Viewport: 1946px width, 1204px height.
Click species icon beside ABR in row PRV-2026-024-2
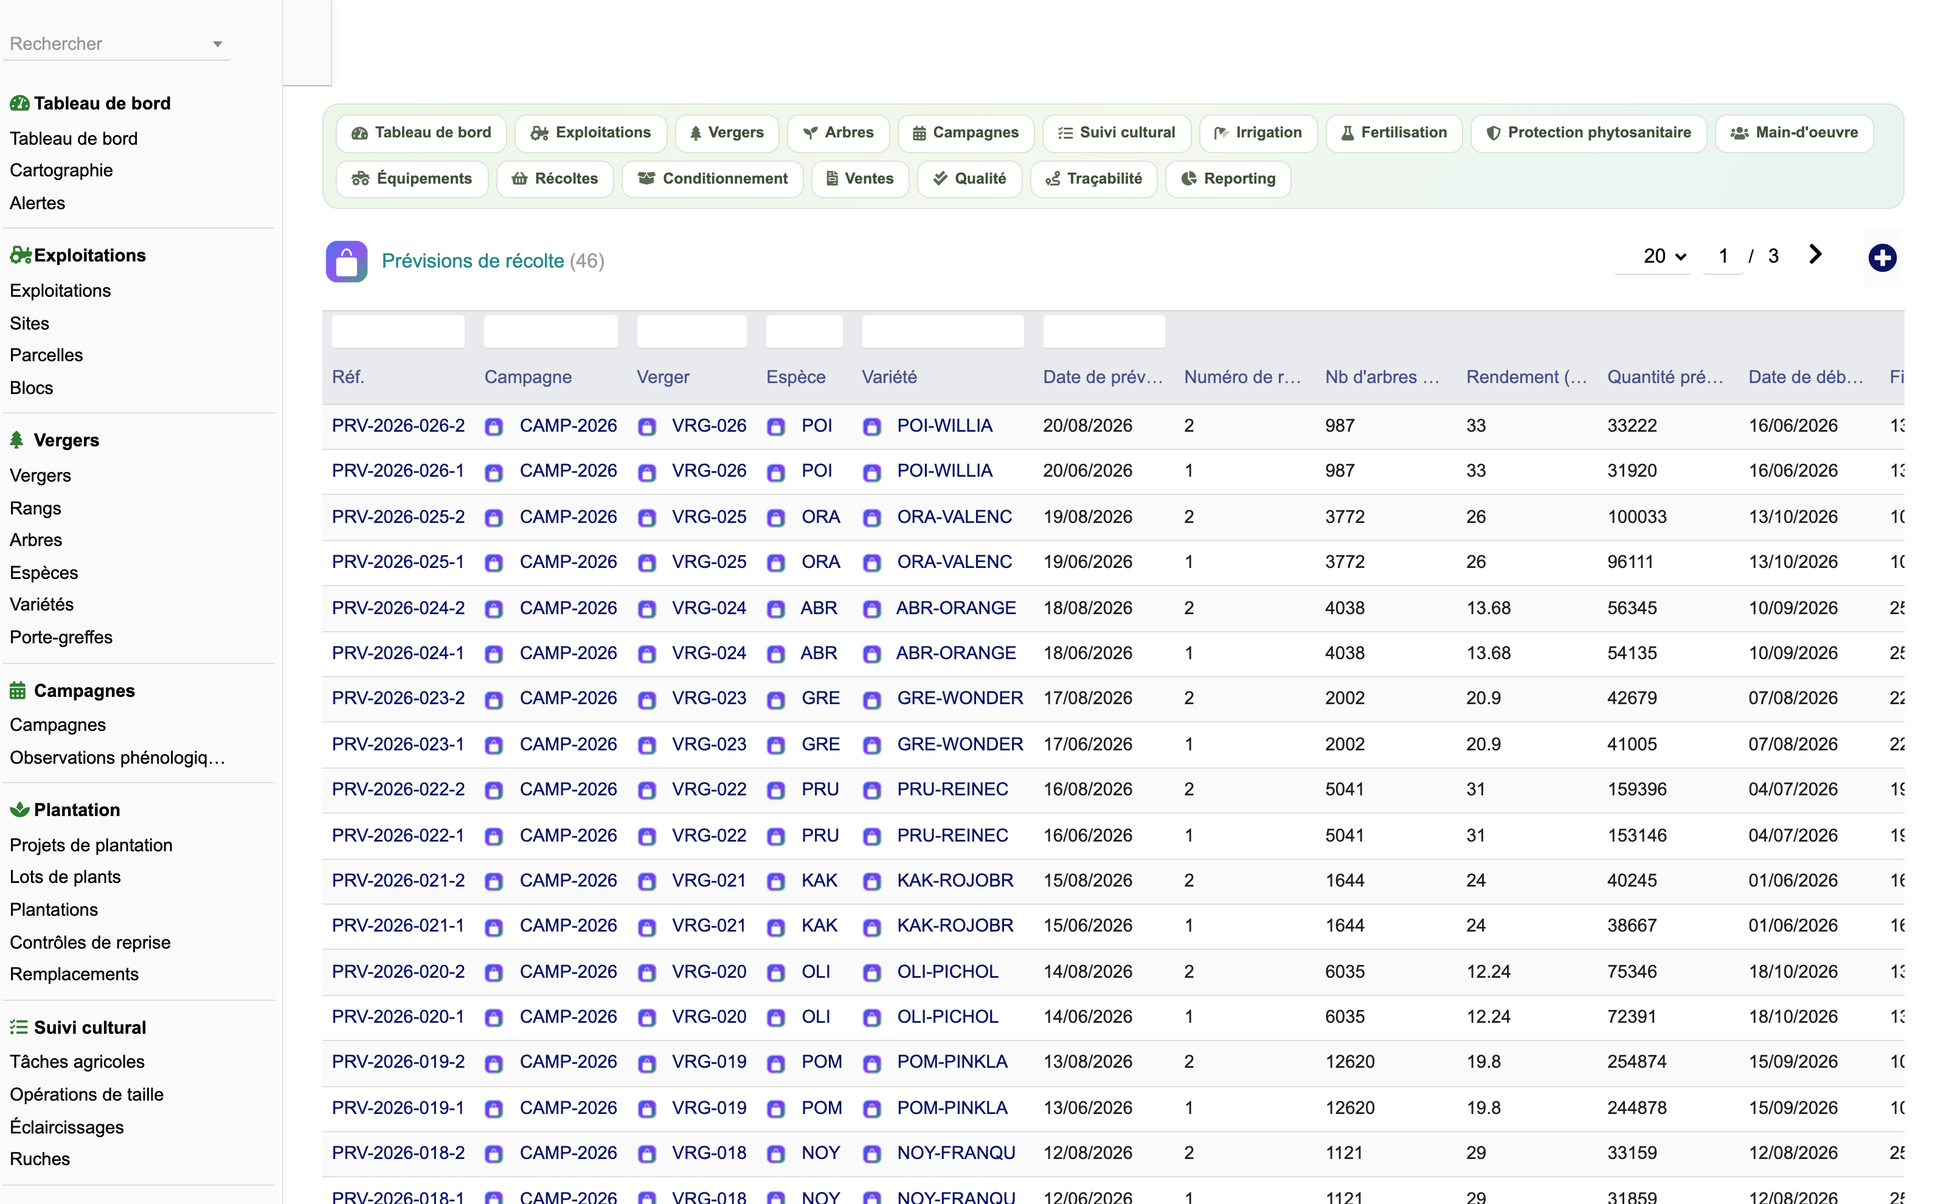pyautogui.click(x=776, y=609)
